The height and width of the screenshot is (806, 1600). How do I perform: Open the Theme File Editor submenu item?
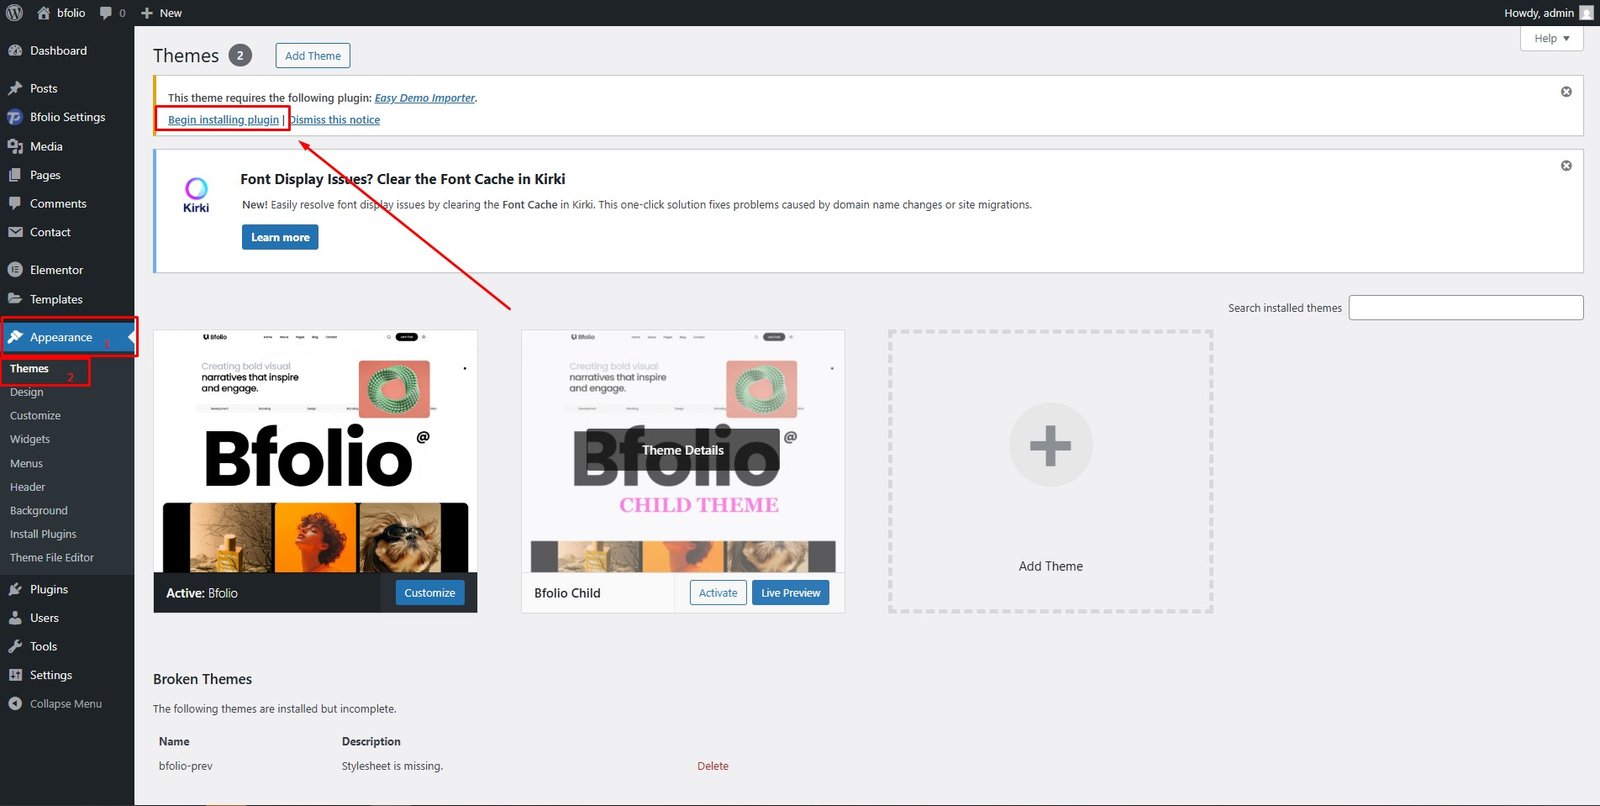pos(52,558)
